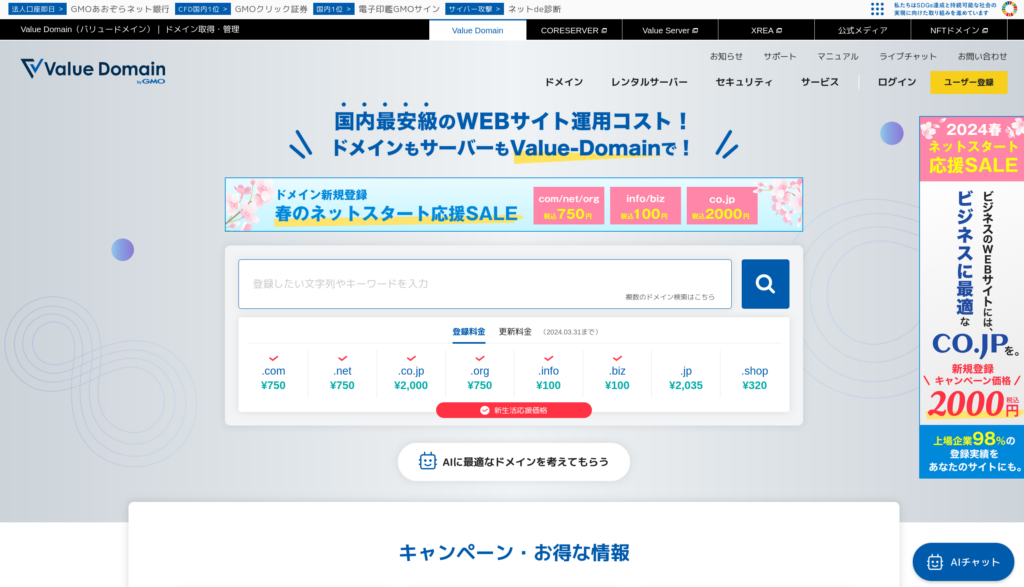
Task: Show the 登録料金 price tab
Action: pyautogui.click(x=469, y=332)
